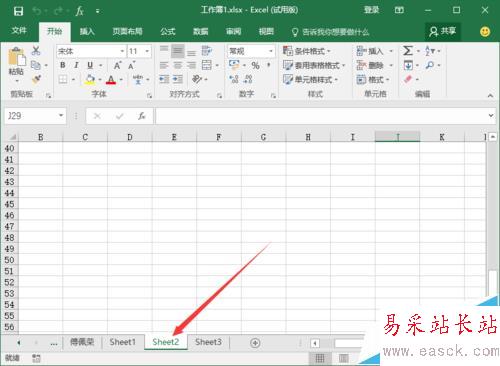500x366 pixels.
Task: Open 套用表格格式 table format menu
Action: pyautogui.click(x=314, y=65)
